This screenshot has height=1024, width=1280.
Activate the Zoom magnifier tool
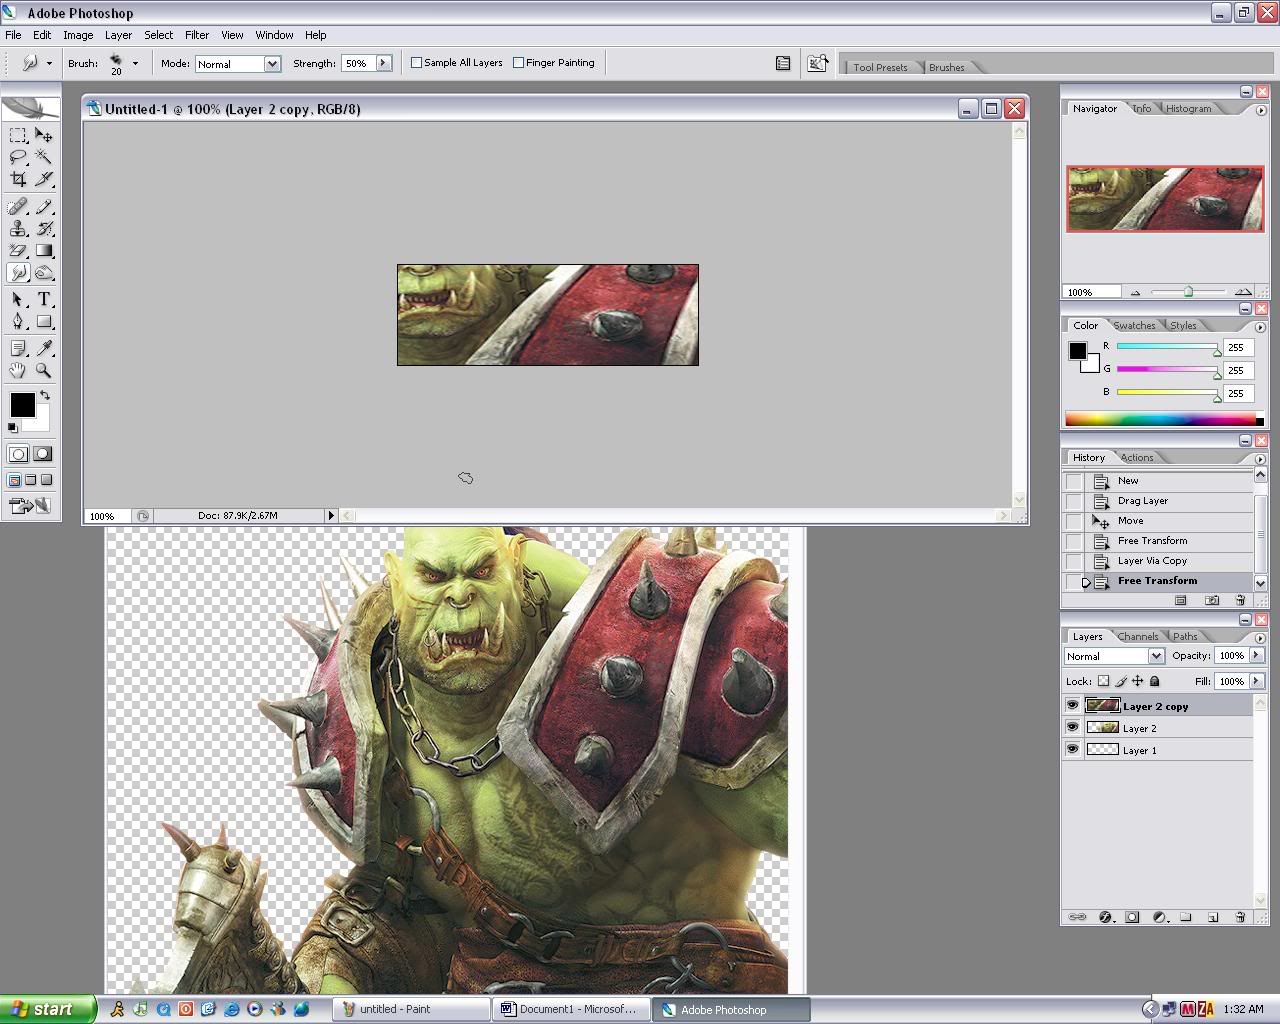[44, 370]
